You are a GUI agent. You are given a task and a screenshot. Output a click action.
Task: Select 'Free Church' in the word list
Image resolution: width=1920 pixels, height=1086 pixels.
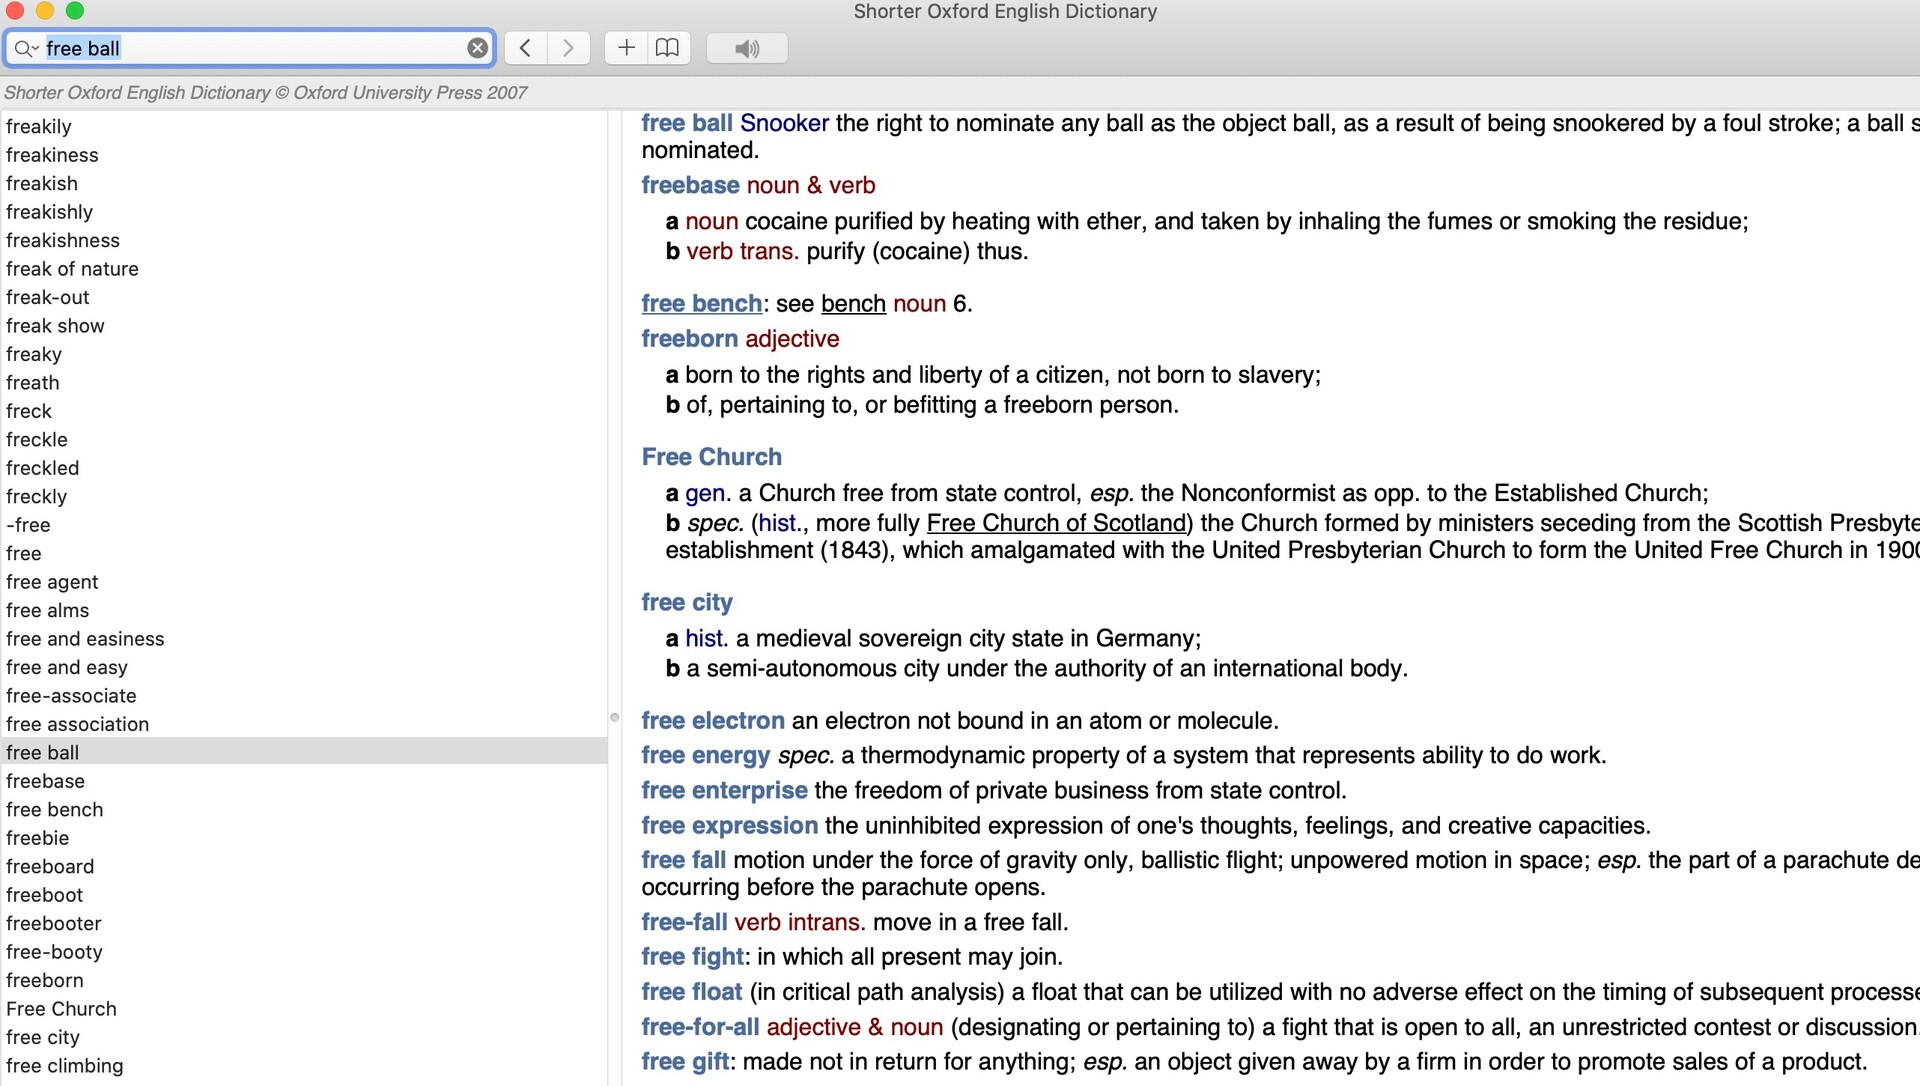(304, 1010)
